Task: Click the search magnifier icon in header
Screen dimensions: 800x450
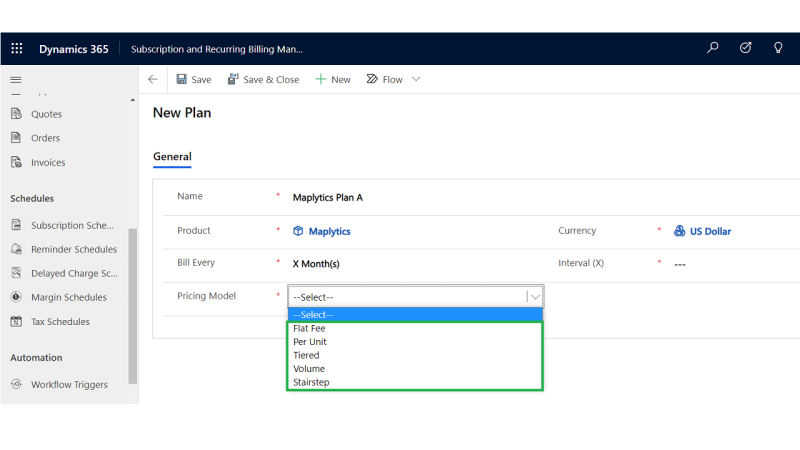Action: [x=713, y=48]
